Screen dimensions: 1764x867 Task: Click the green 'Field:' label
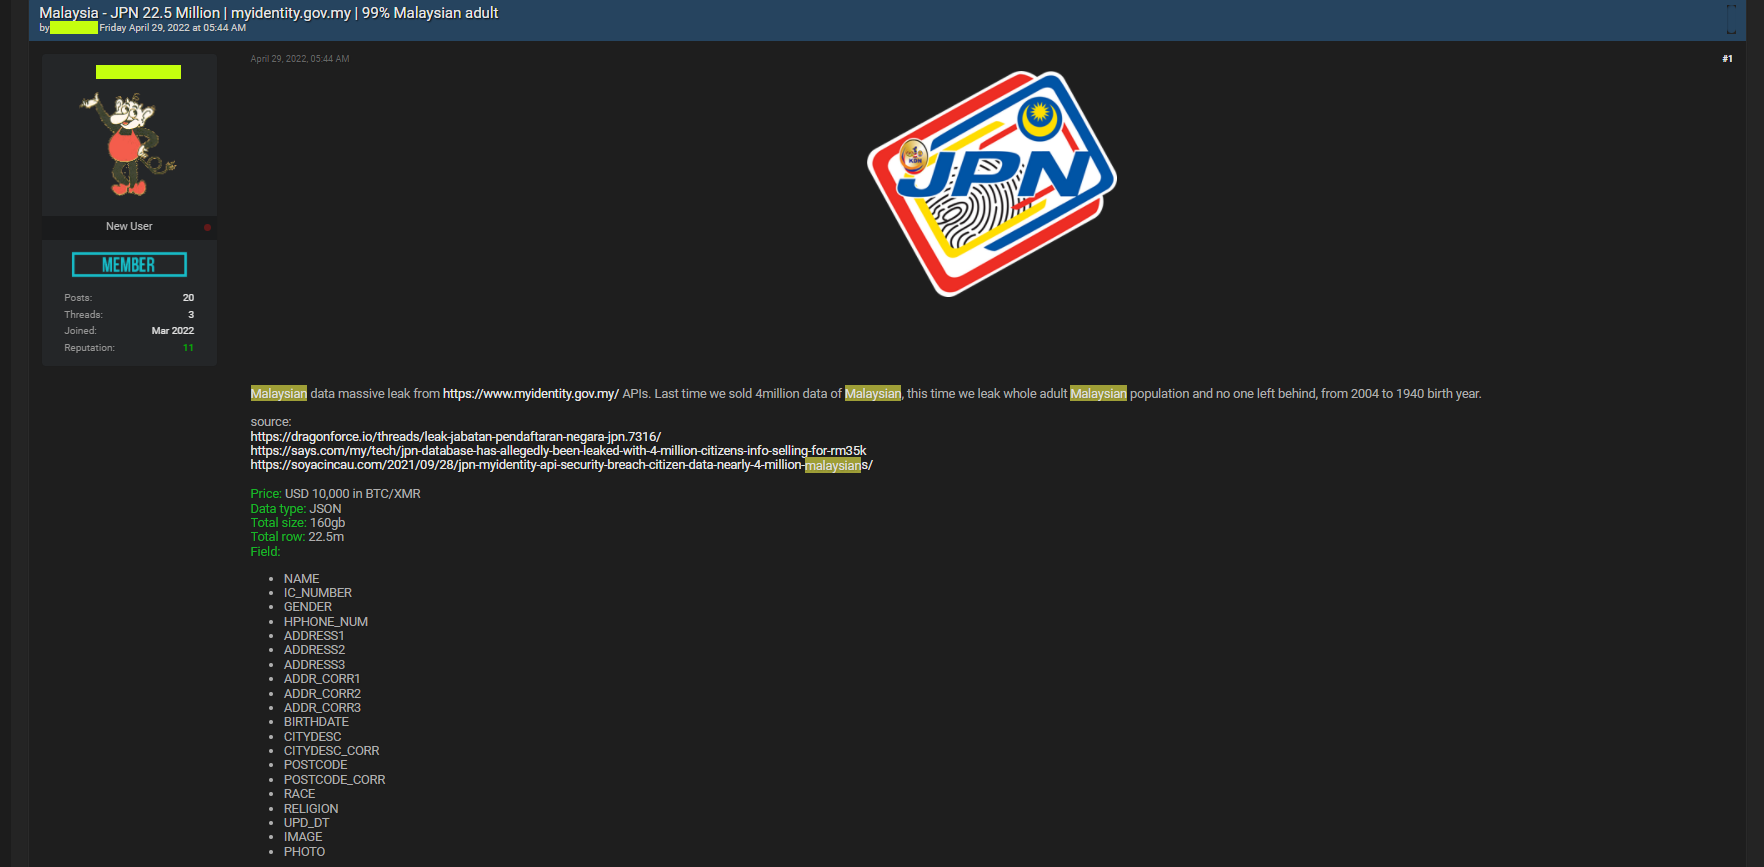pos(265,552)
